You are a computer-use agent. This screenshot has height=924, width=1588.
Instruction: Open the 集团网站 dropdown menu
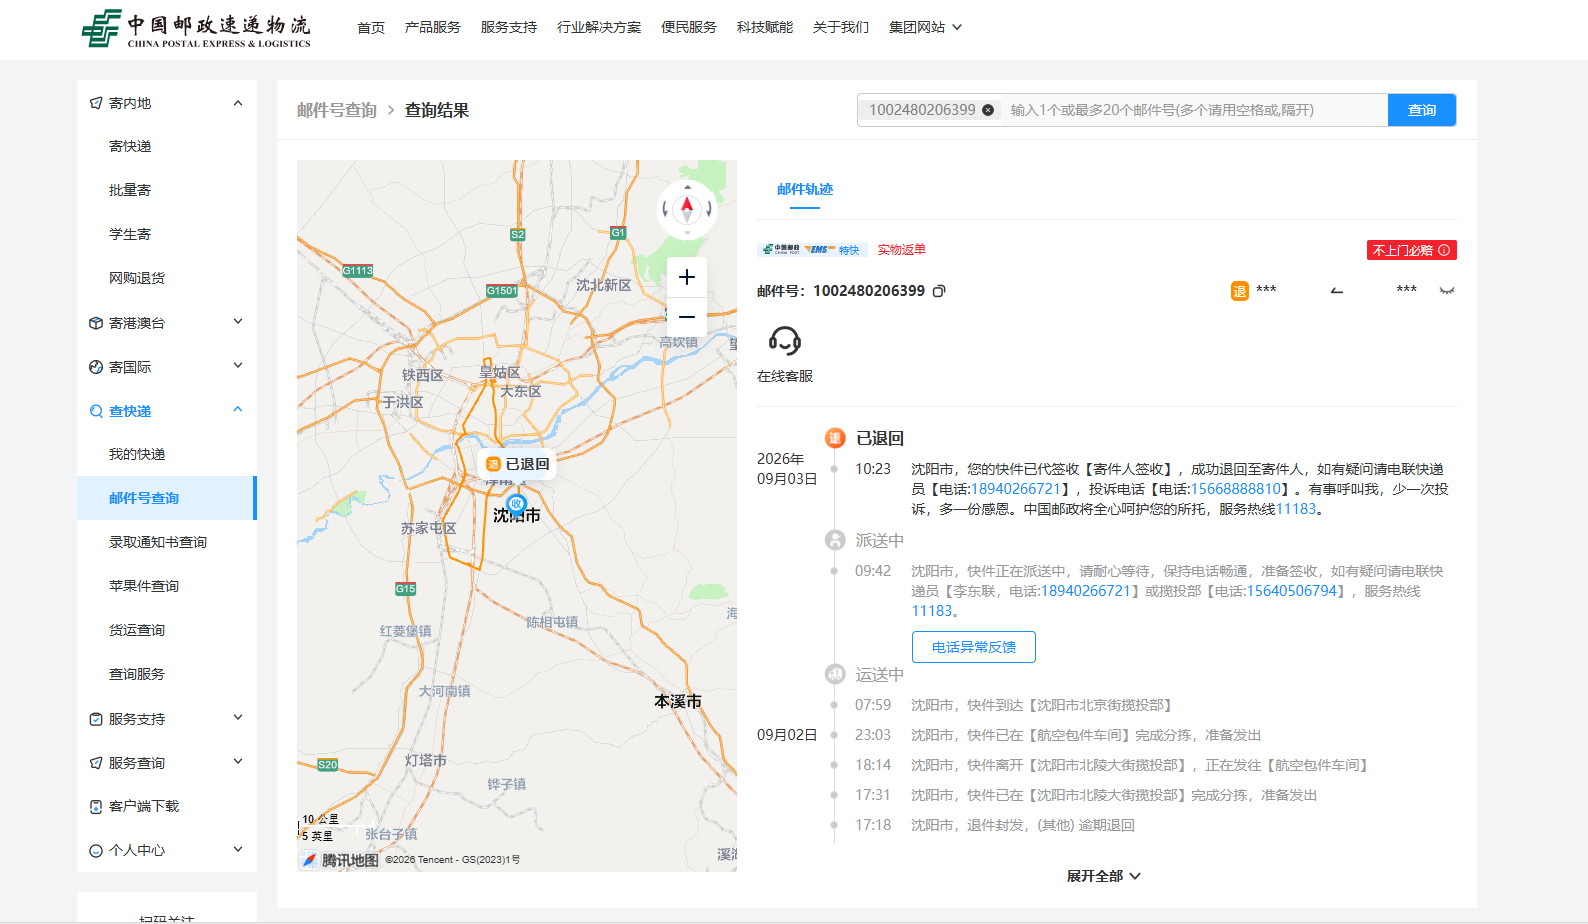[x=925, y=27]
